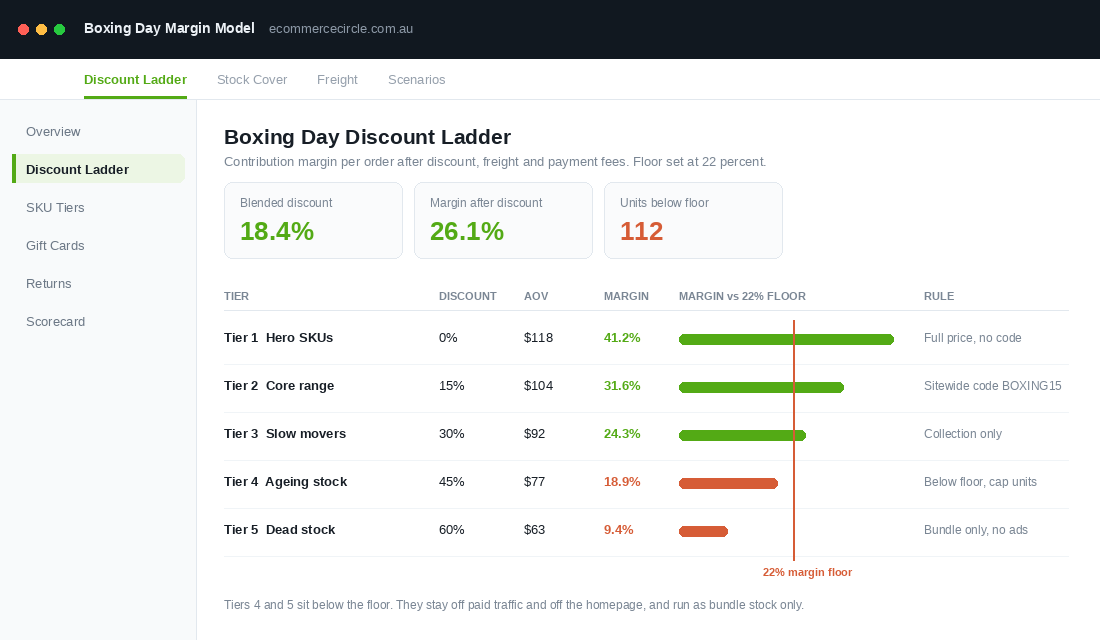Image resolution: width=1100 pixels, height=640 pixels.
Task: Click the Tier 5 red margin bar
Action: tap(704, 531)
